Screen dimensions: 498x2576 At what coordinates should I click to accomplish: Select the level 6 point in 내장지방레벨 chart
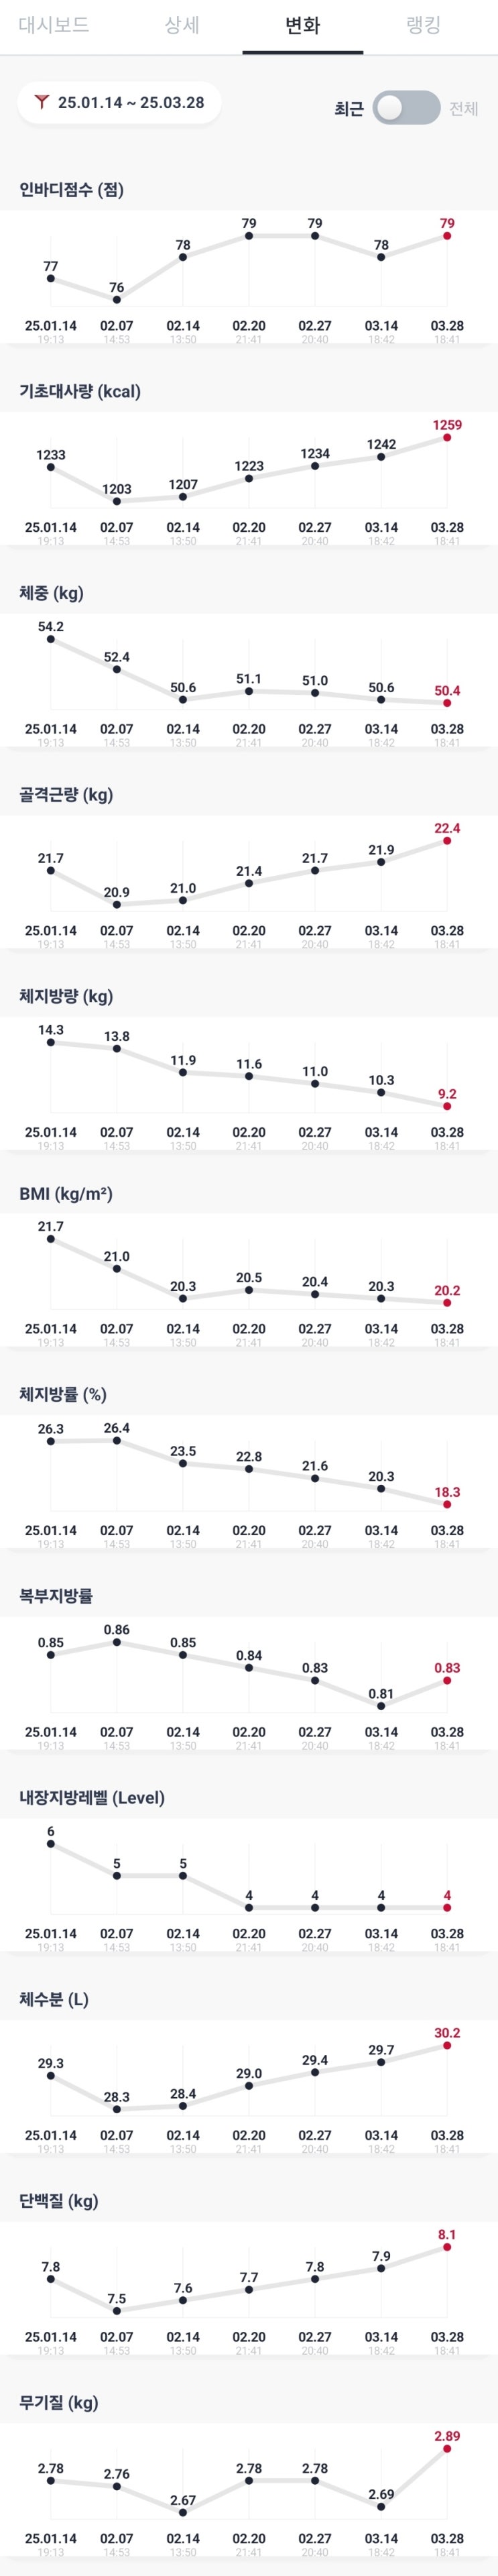(x=51, y=1844)
